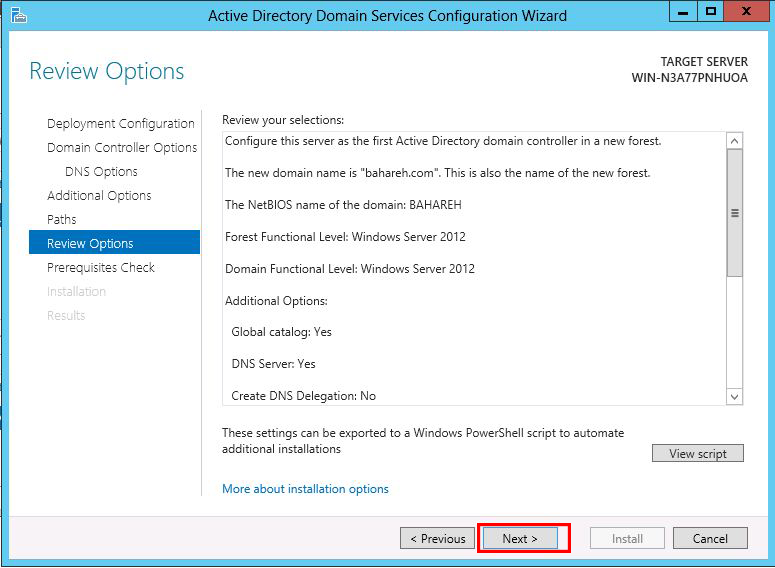Click the Previous button
The image size is (775, 568).
(x=437, y=538)
